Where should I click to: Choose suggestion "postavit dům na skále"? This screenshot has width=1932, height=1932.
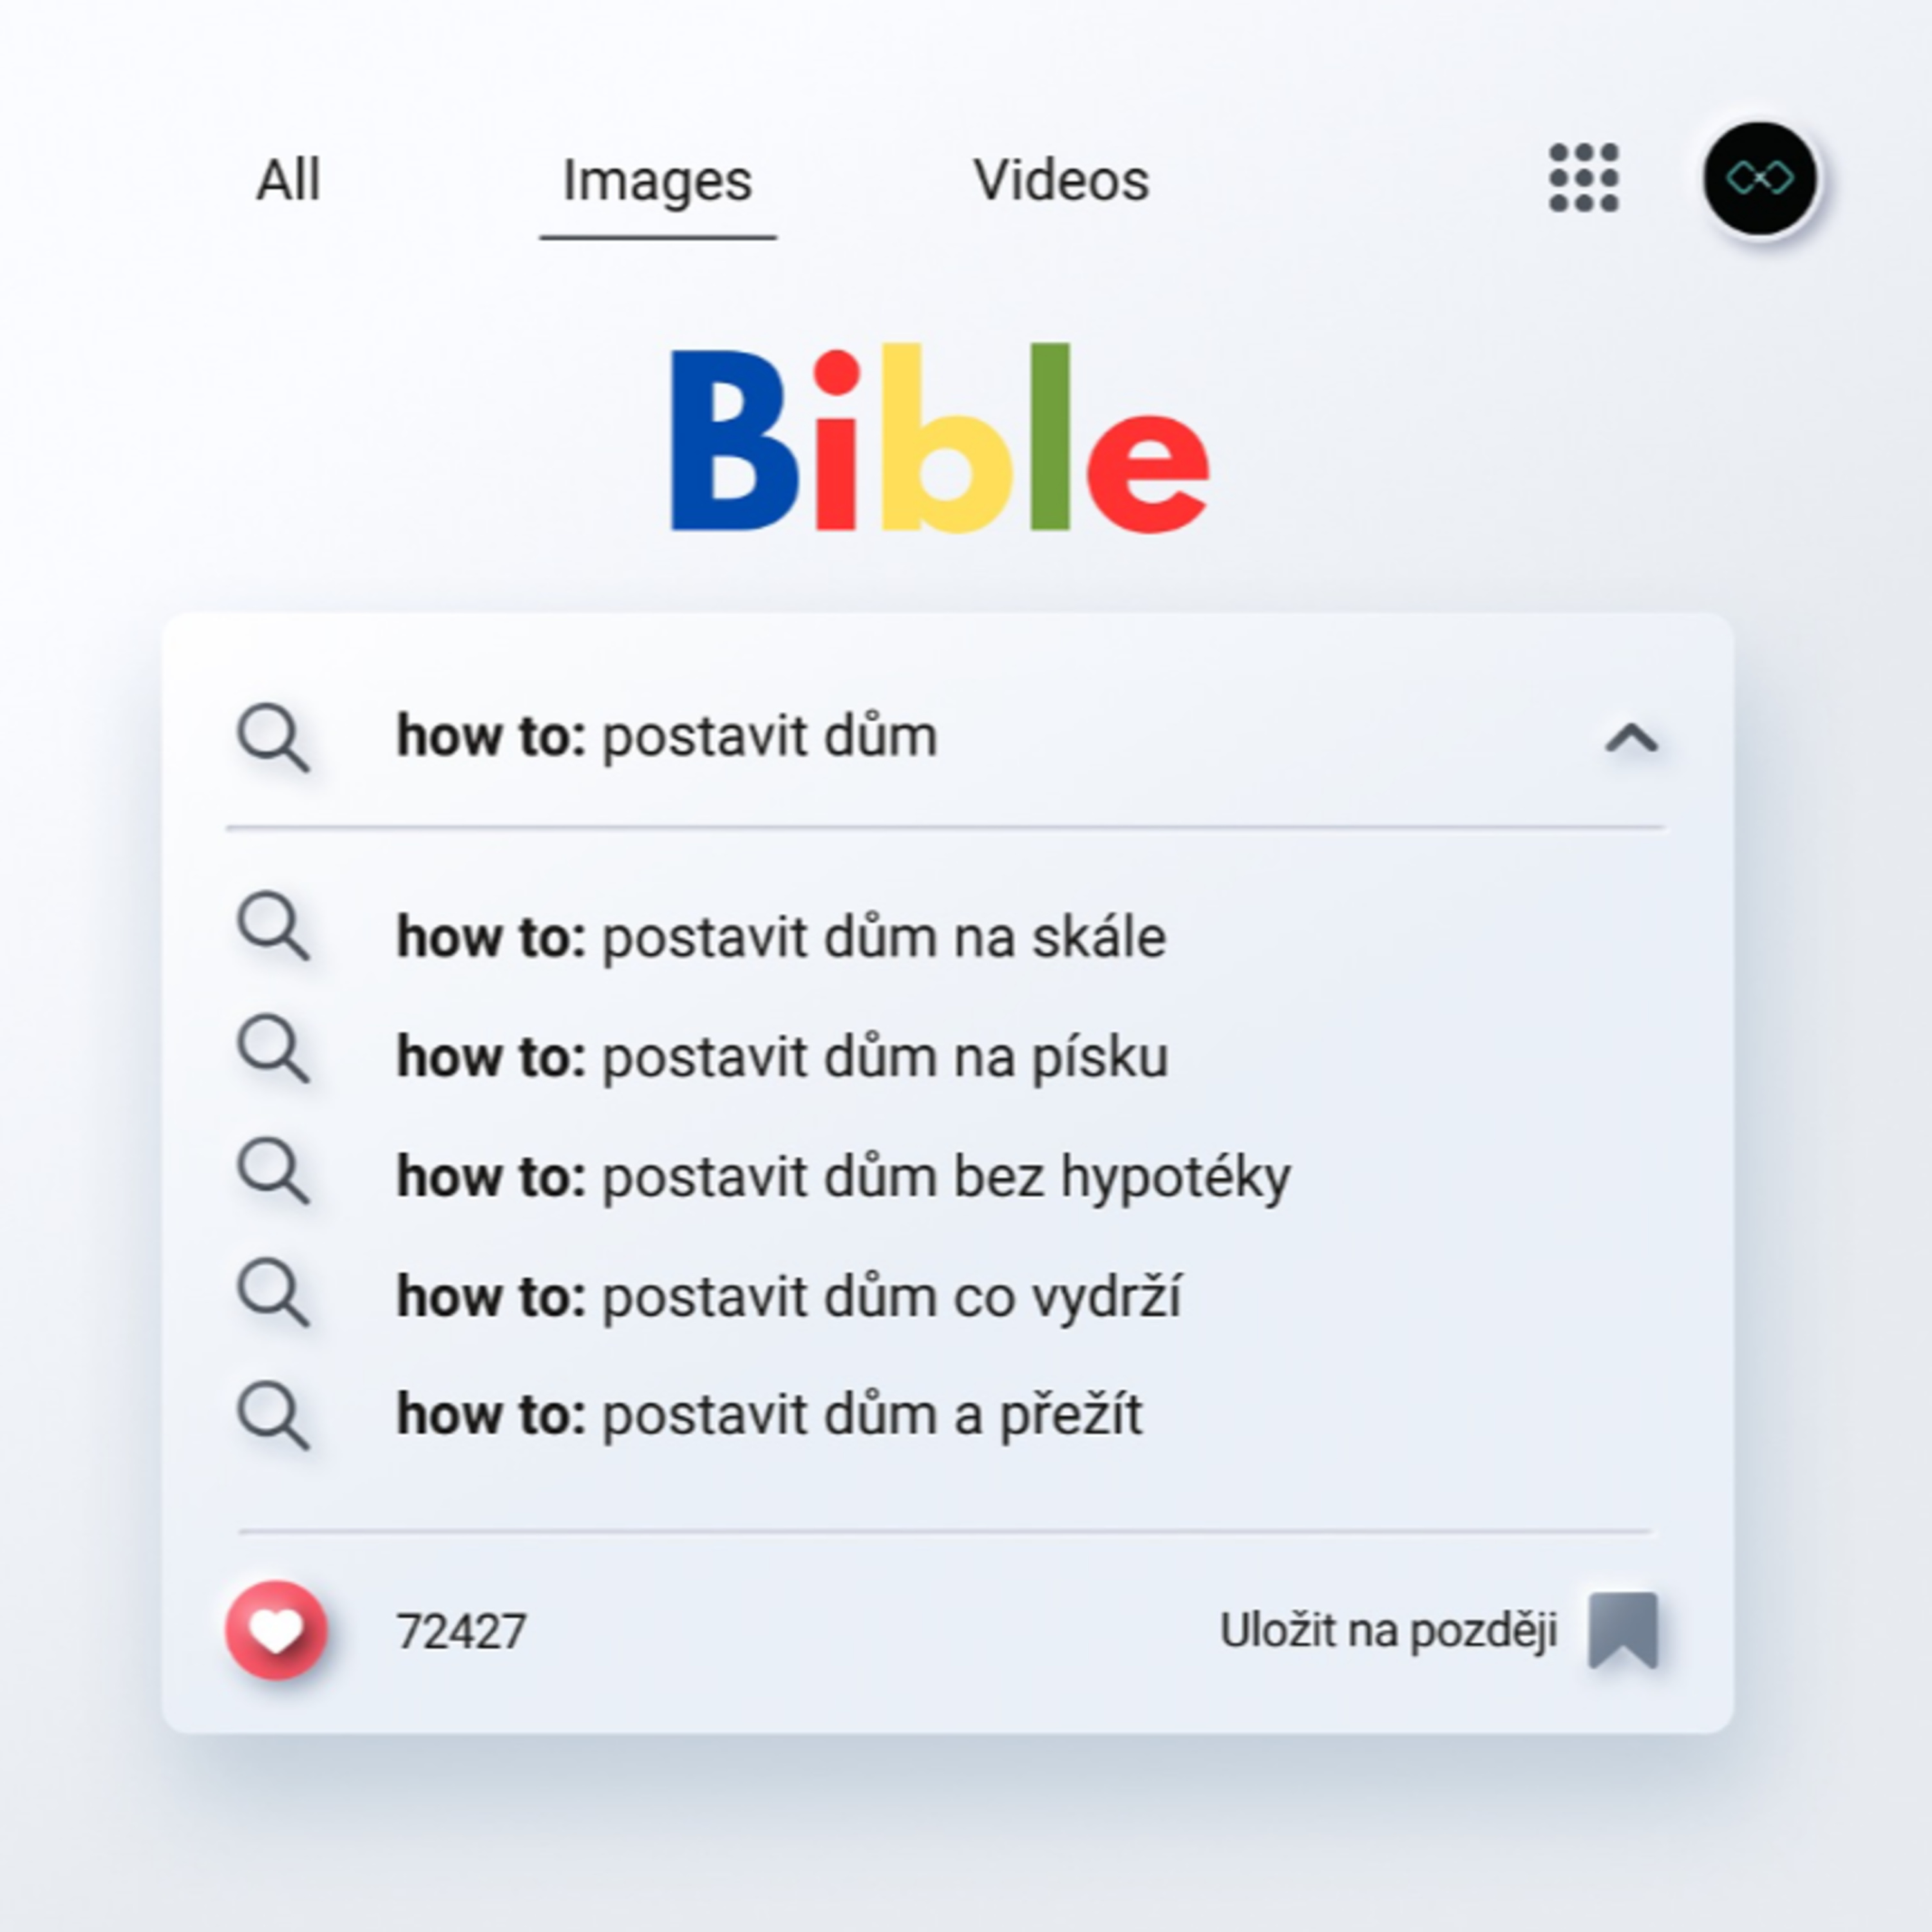pos(781,937)
